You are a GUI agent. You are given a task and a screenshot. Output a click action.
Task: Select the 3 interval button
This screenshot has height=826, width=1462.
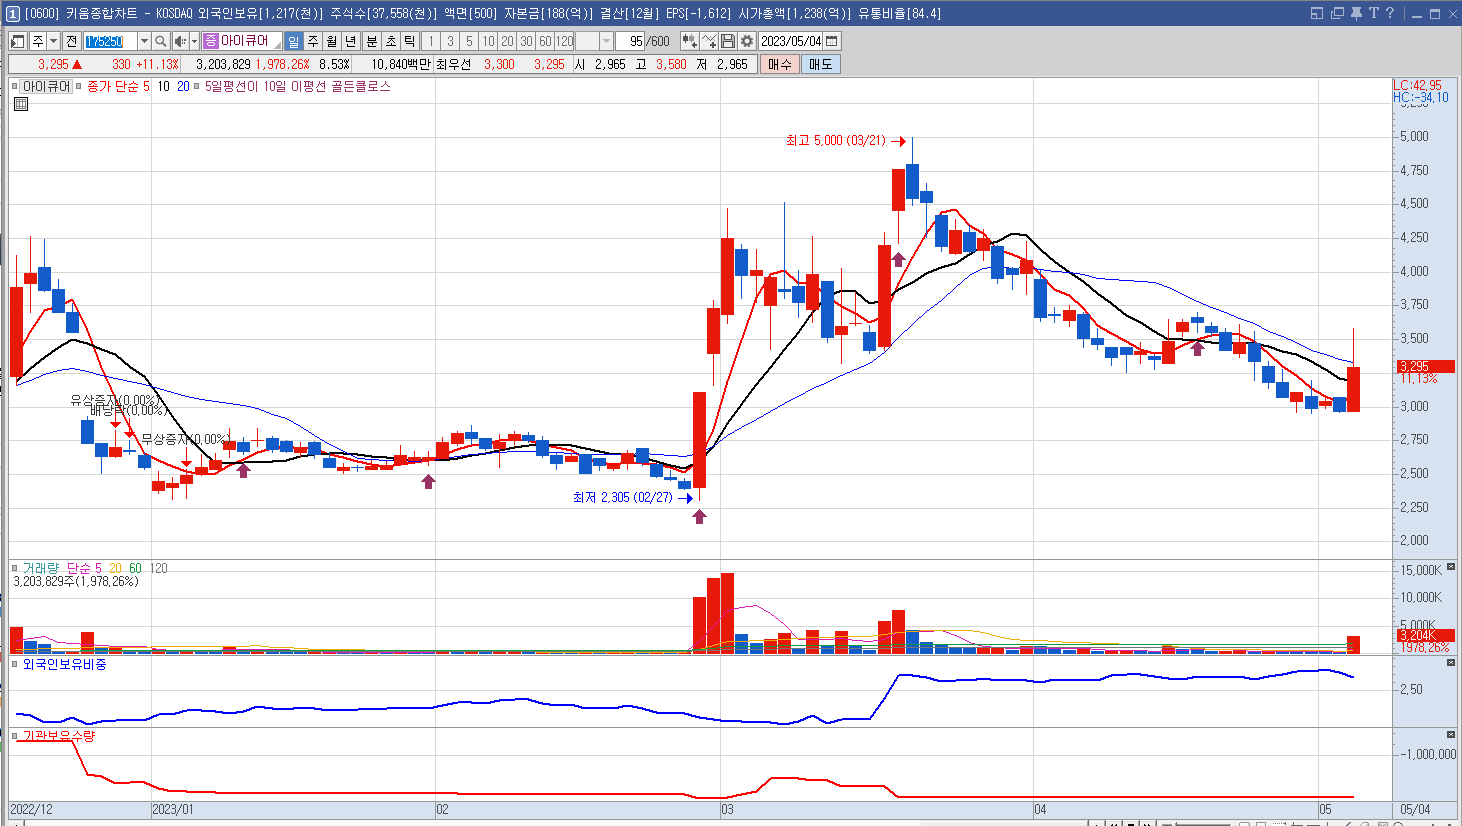click(x=450, y=41)
